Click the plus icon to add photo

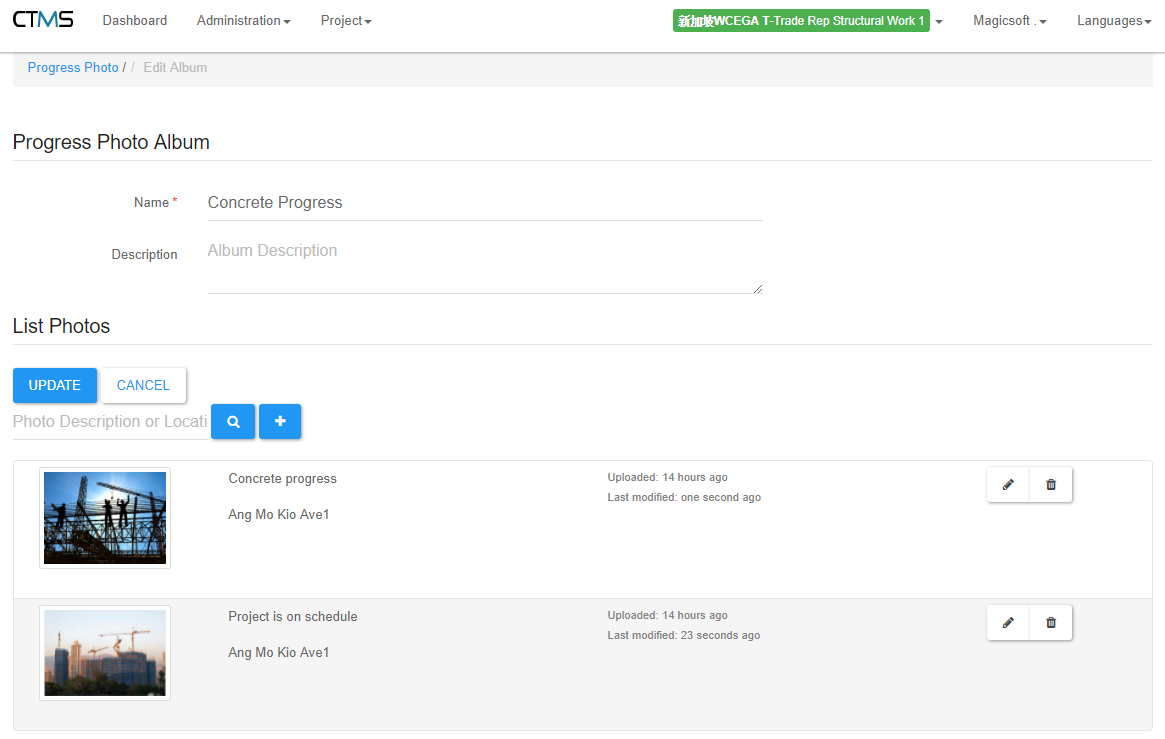click(x=280, y=422)
